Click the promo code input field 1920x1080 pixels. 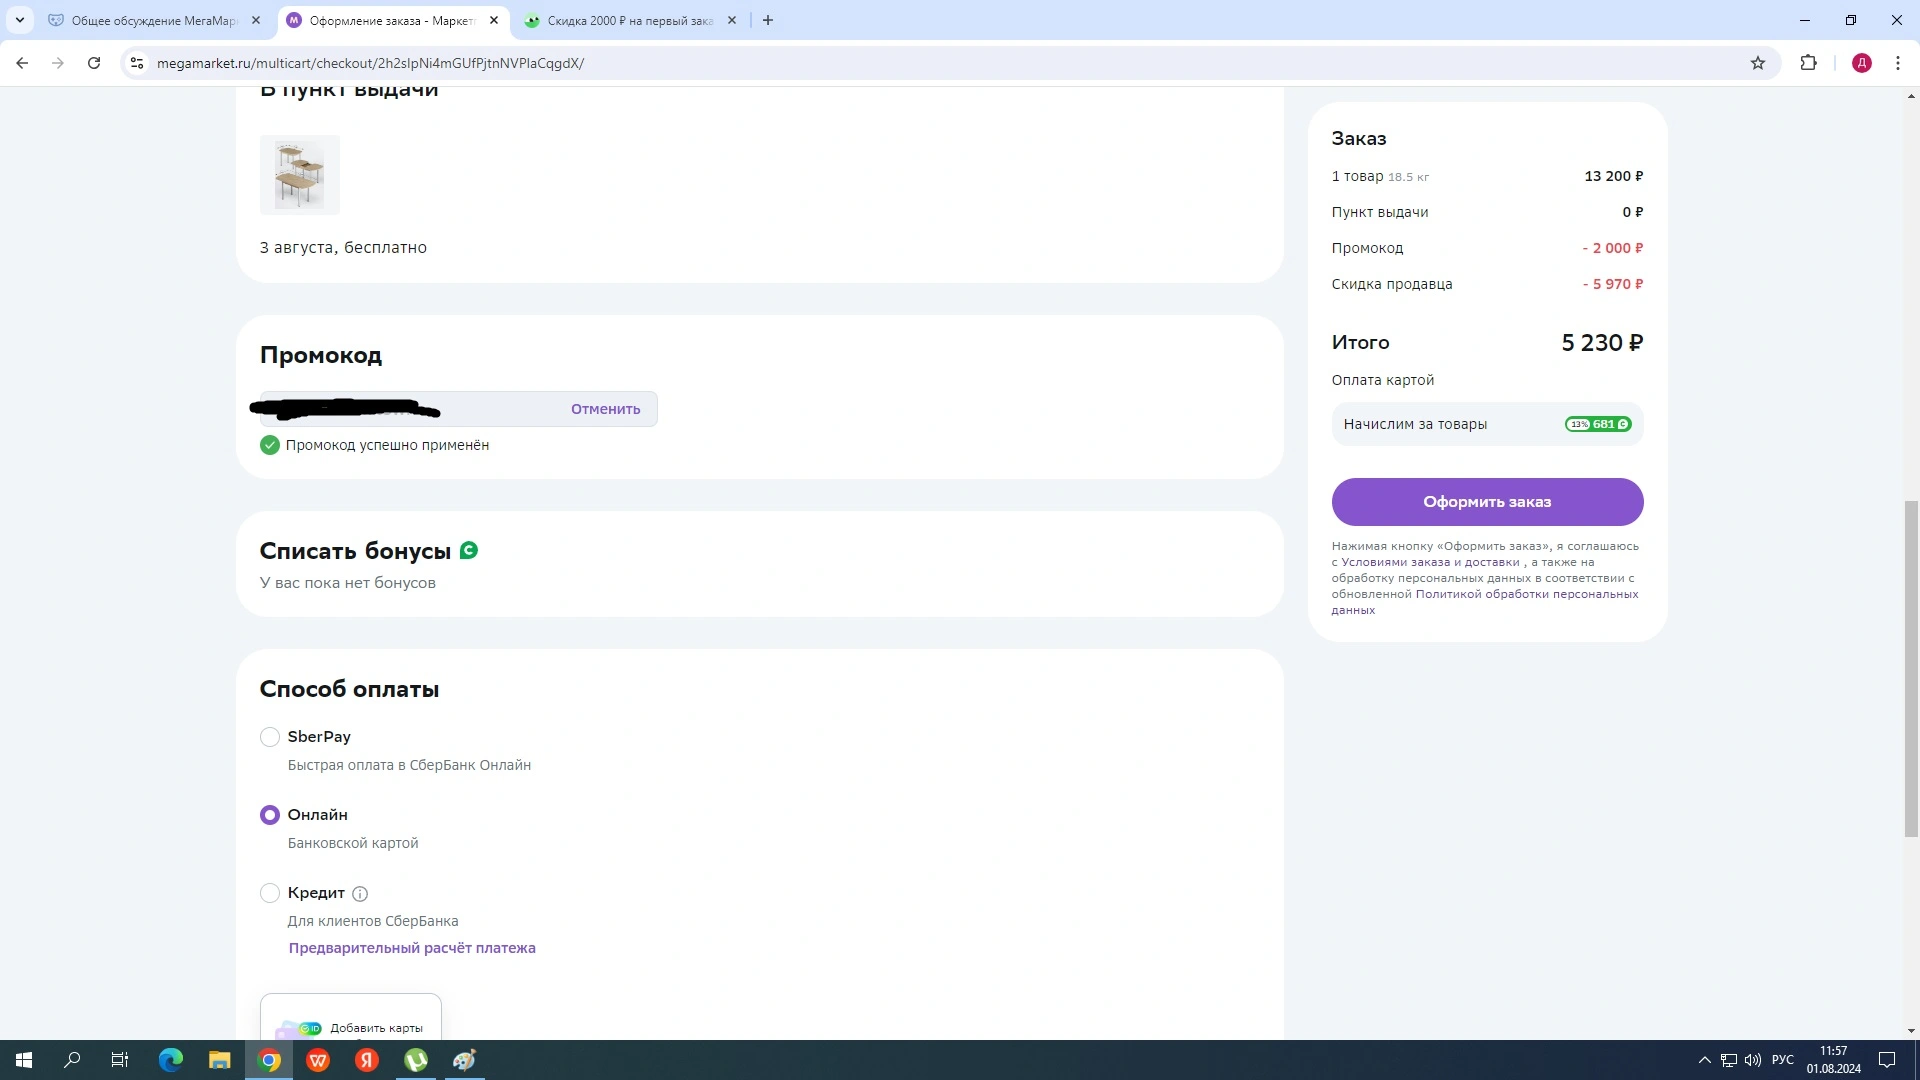(x=458, y=409)
